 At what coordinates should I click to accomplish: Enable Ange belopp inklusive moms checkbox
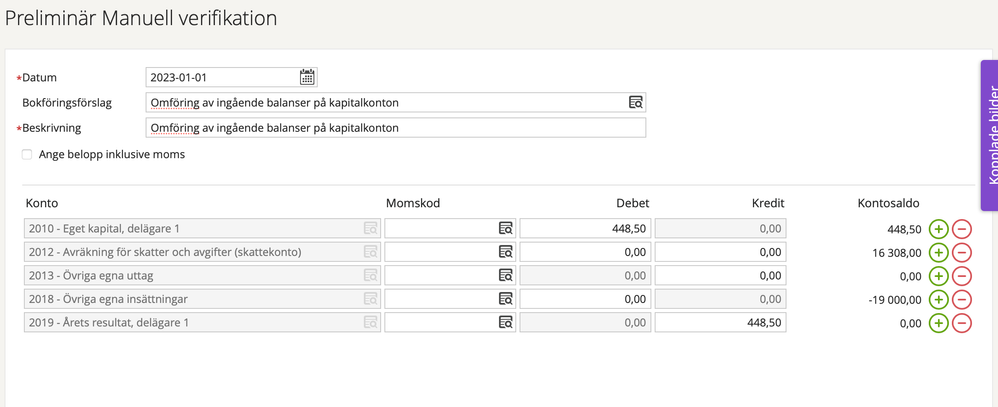[x=27, y=155]
